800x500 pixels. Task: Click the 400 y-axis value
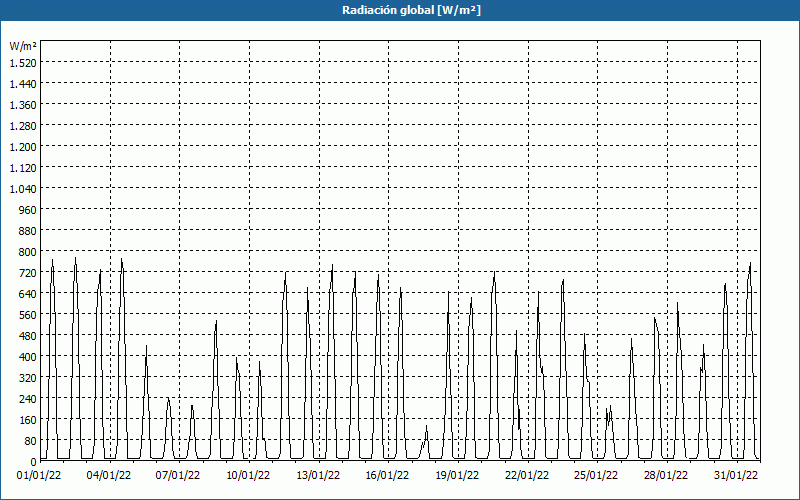(x=28, y=357)
